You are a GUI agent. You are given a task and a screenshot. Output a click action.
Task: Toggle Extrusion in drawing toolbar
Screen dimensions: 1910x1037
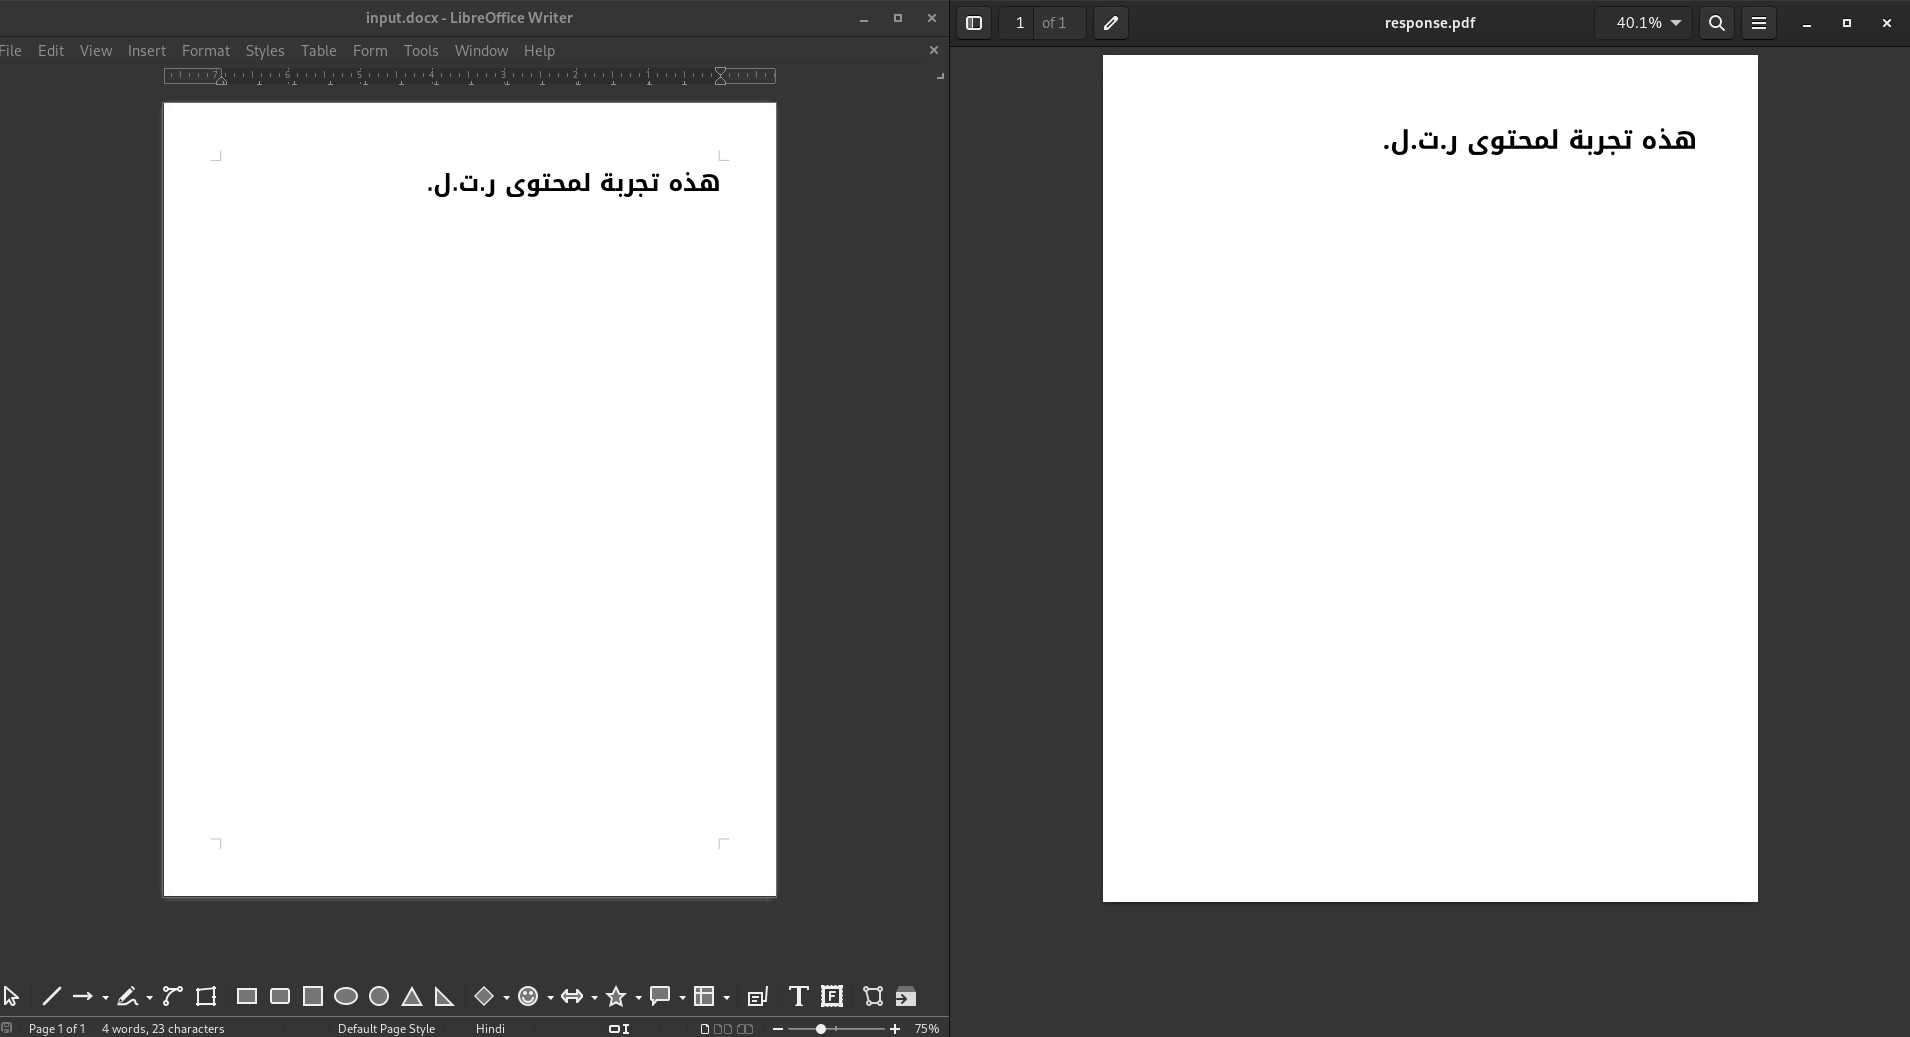click(906, 996)
